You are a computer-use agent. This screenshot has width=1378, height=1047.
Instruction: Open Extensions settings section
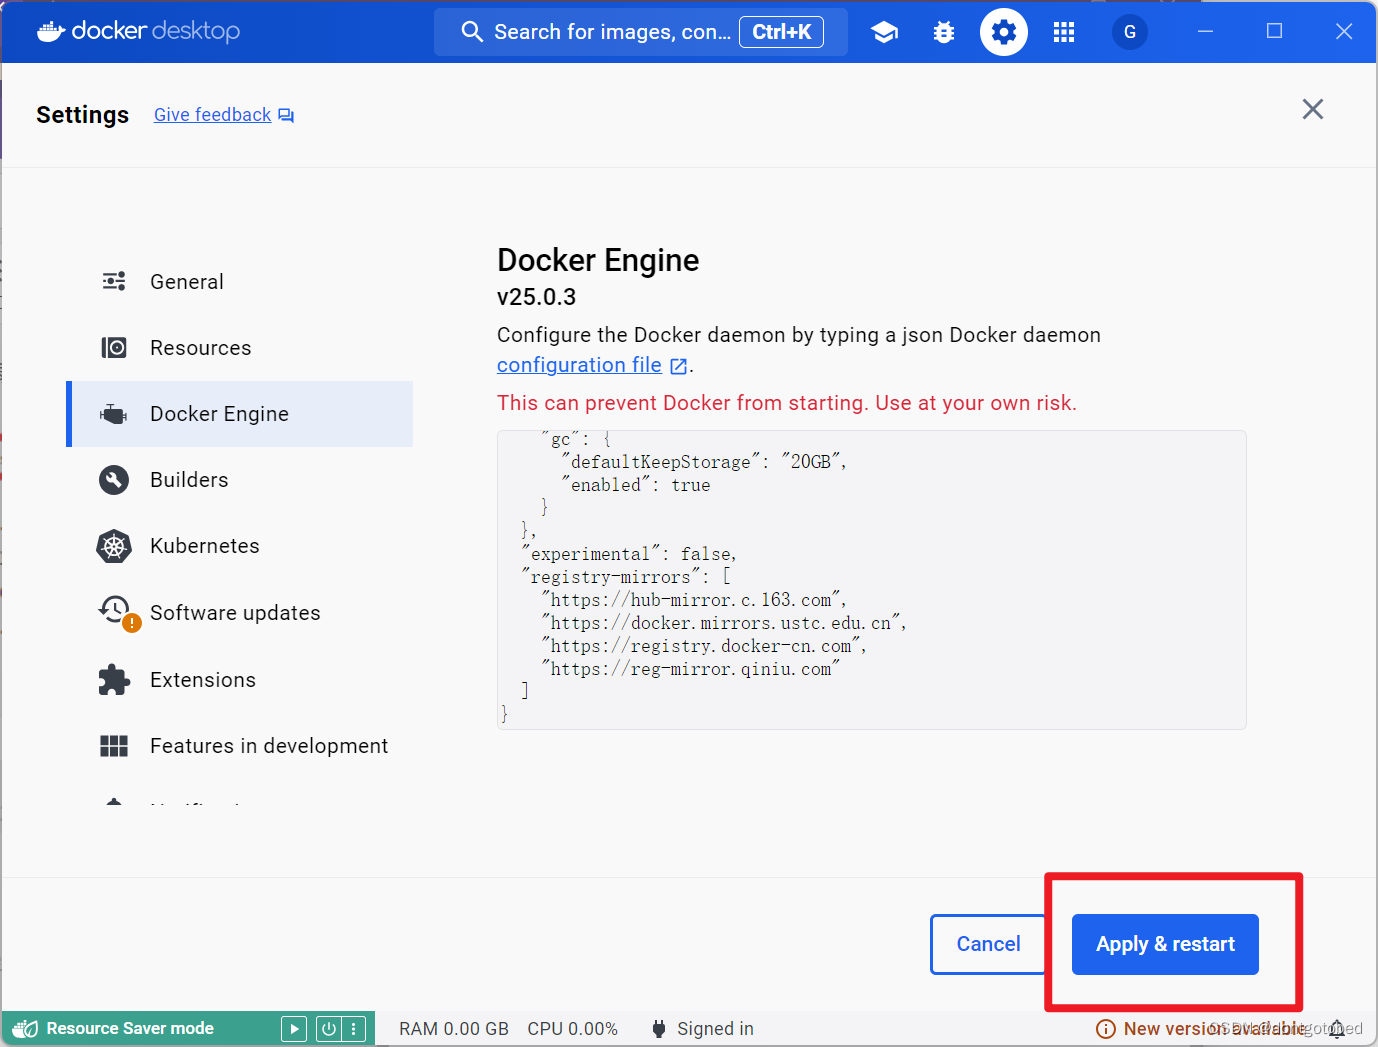point(202,680)
